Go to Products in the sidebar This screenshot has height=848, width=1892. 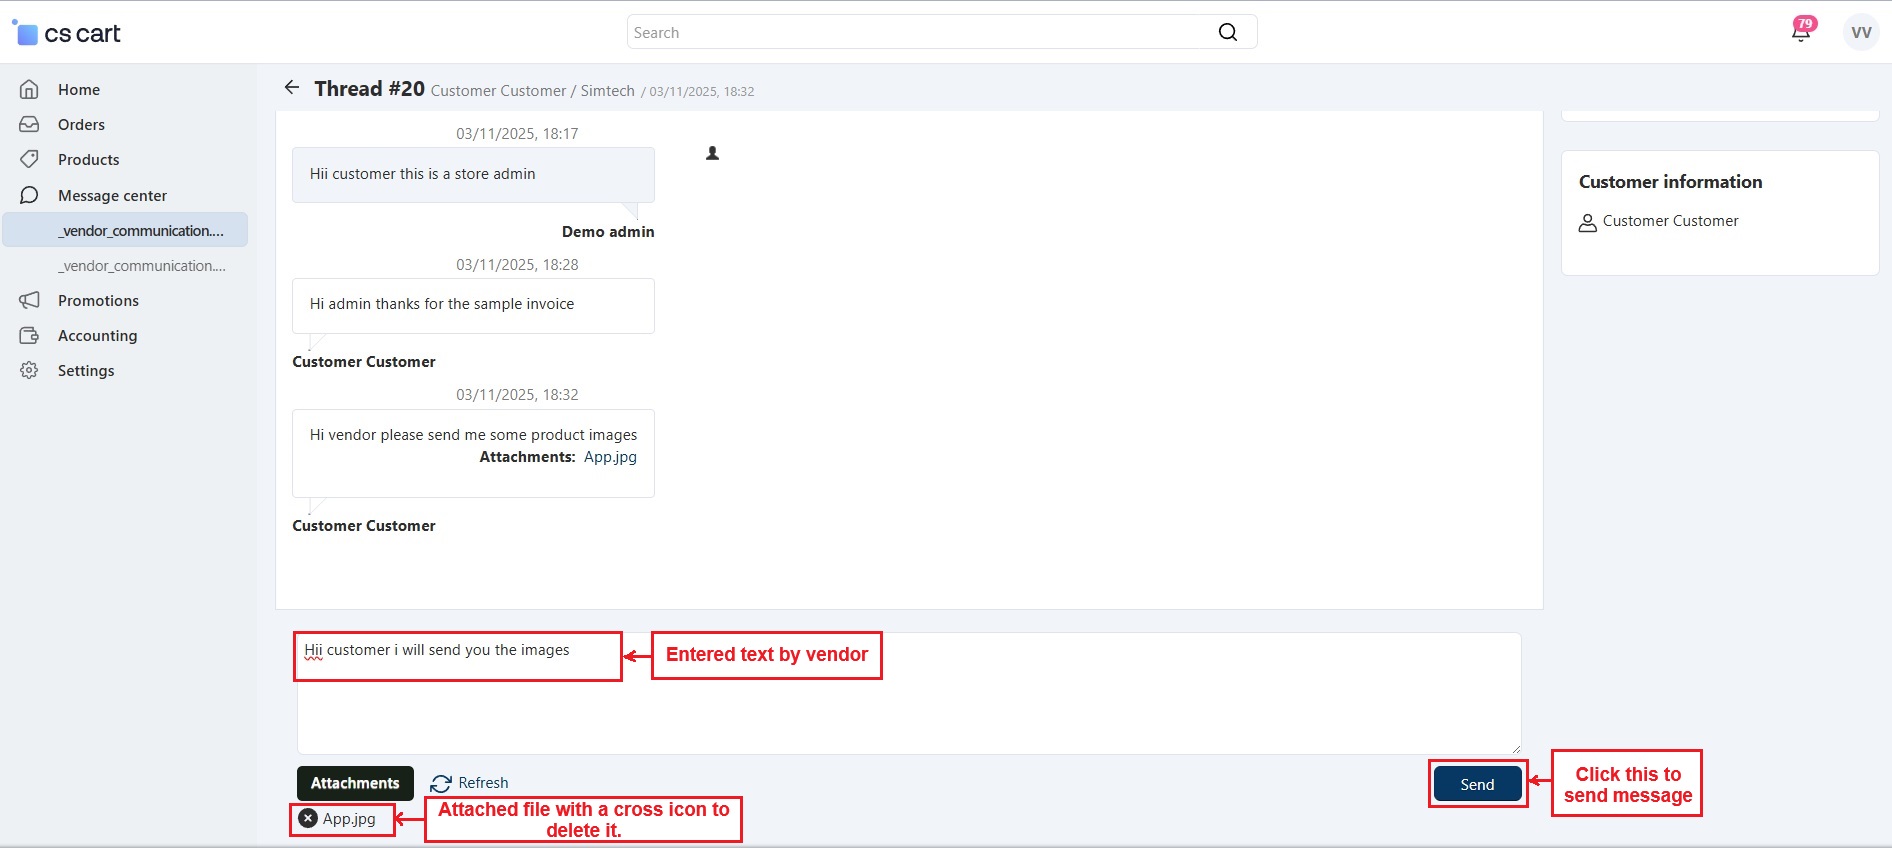[88, 160]
